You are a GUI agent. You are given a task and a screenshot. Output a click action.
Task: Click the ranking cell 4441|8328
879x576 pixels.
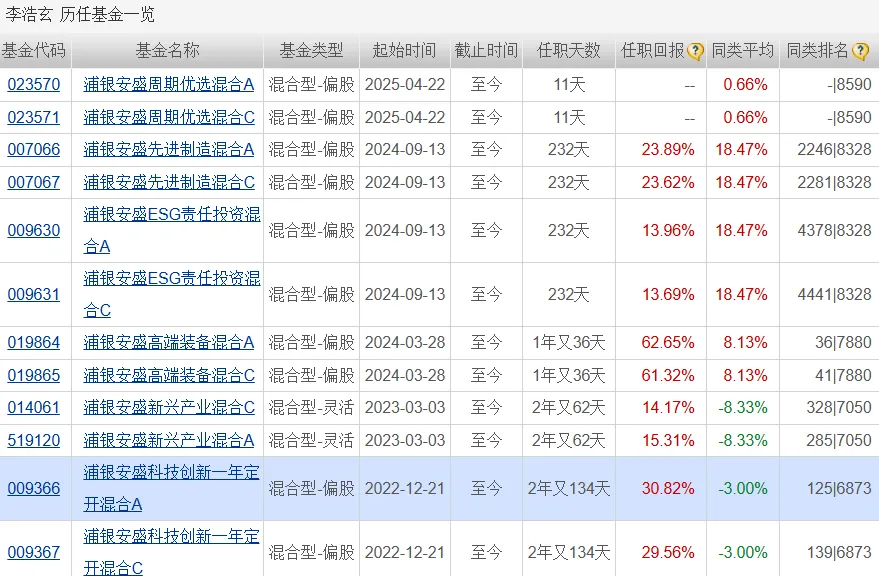834,294
